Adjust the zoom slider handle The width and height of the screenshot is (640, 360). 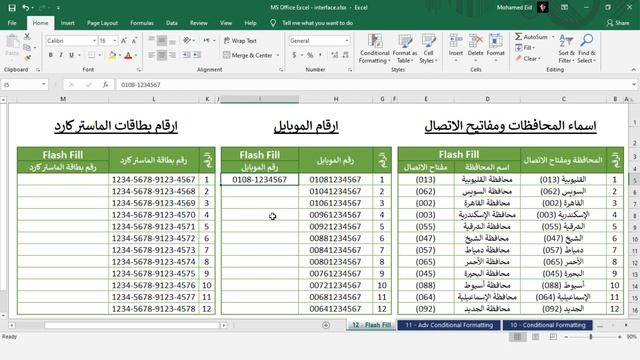pos(591,337)
